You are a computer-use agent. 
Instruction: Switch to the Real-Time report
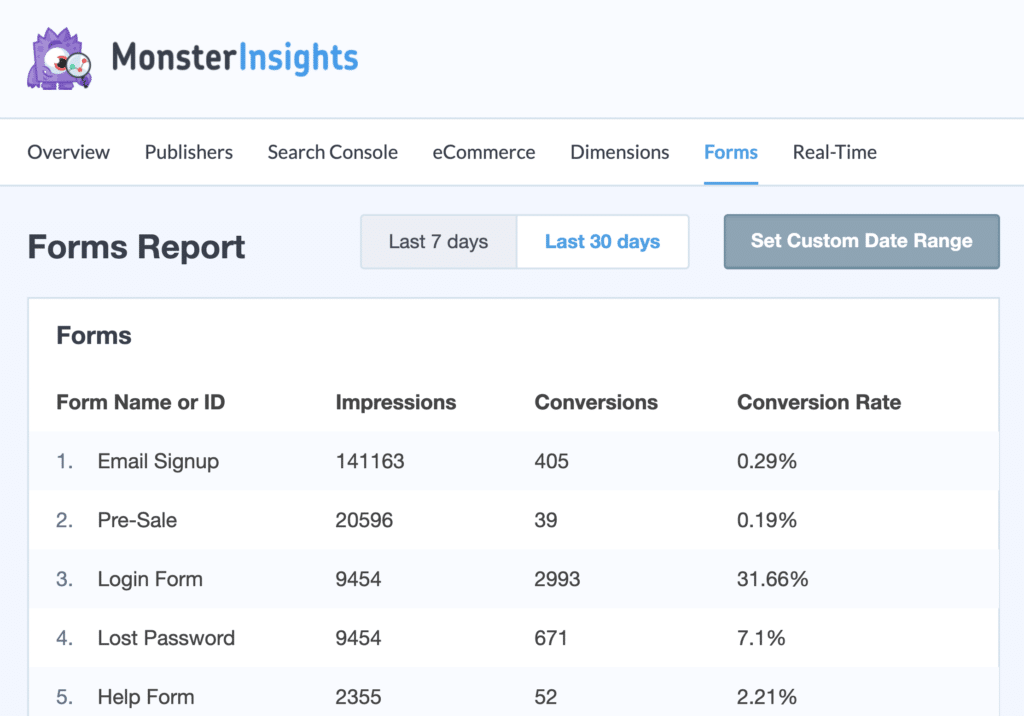834,152
